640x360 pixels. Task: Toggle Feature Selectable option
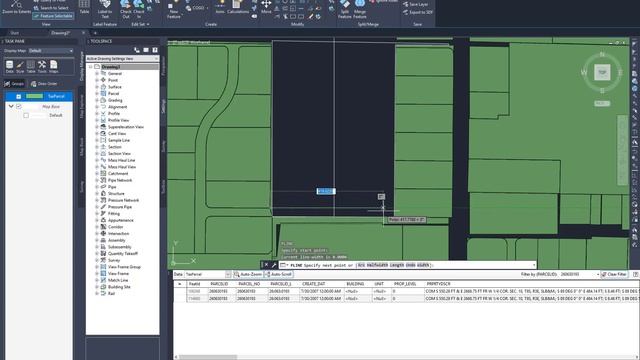pyautogui.click(x=53, y=16)
